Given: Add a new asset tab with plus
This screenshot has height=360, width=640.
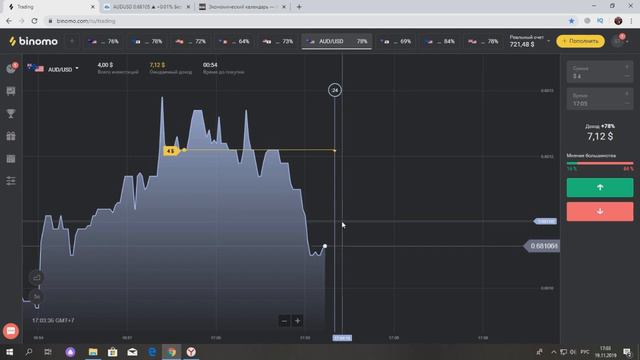Looking at the screenshot, I should (72, 41).
